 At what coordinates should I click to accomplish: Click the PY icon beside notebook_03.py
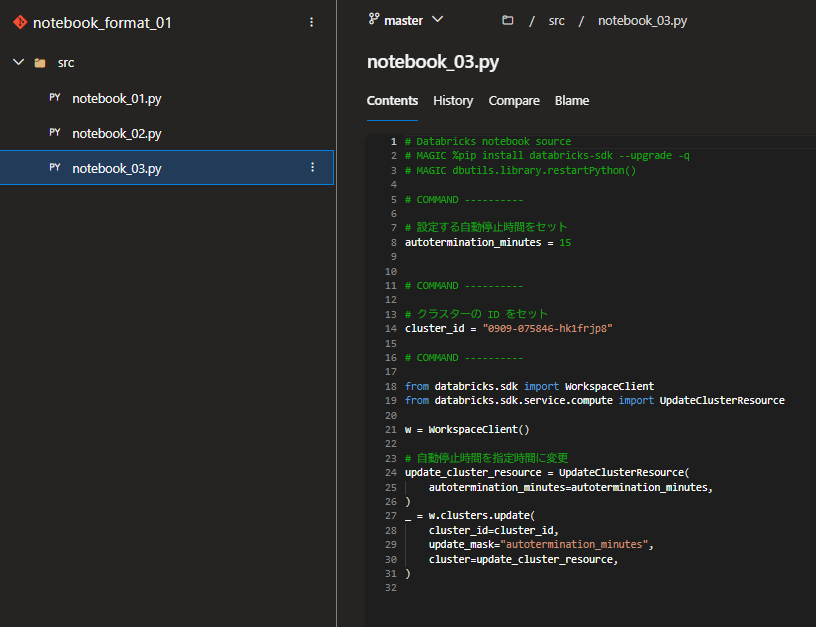[55, 168]
